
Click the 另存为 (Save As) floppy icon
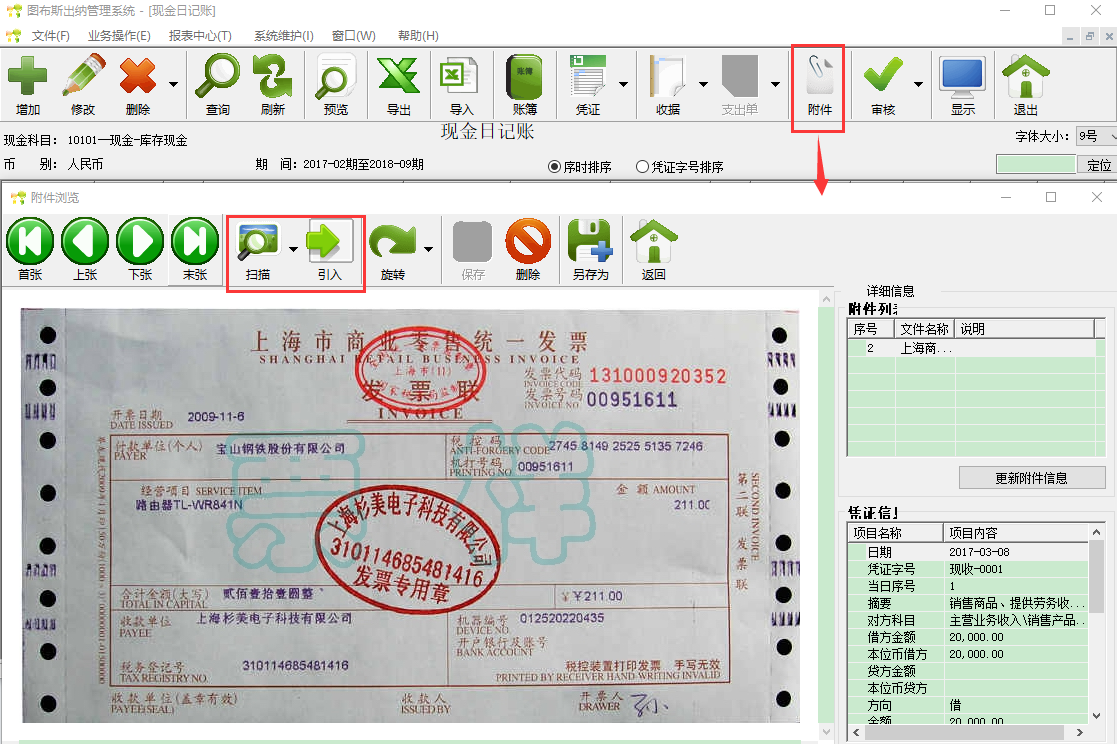[590, 241]
